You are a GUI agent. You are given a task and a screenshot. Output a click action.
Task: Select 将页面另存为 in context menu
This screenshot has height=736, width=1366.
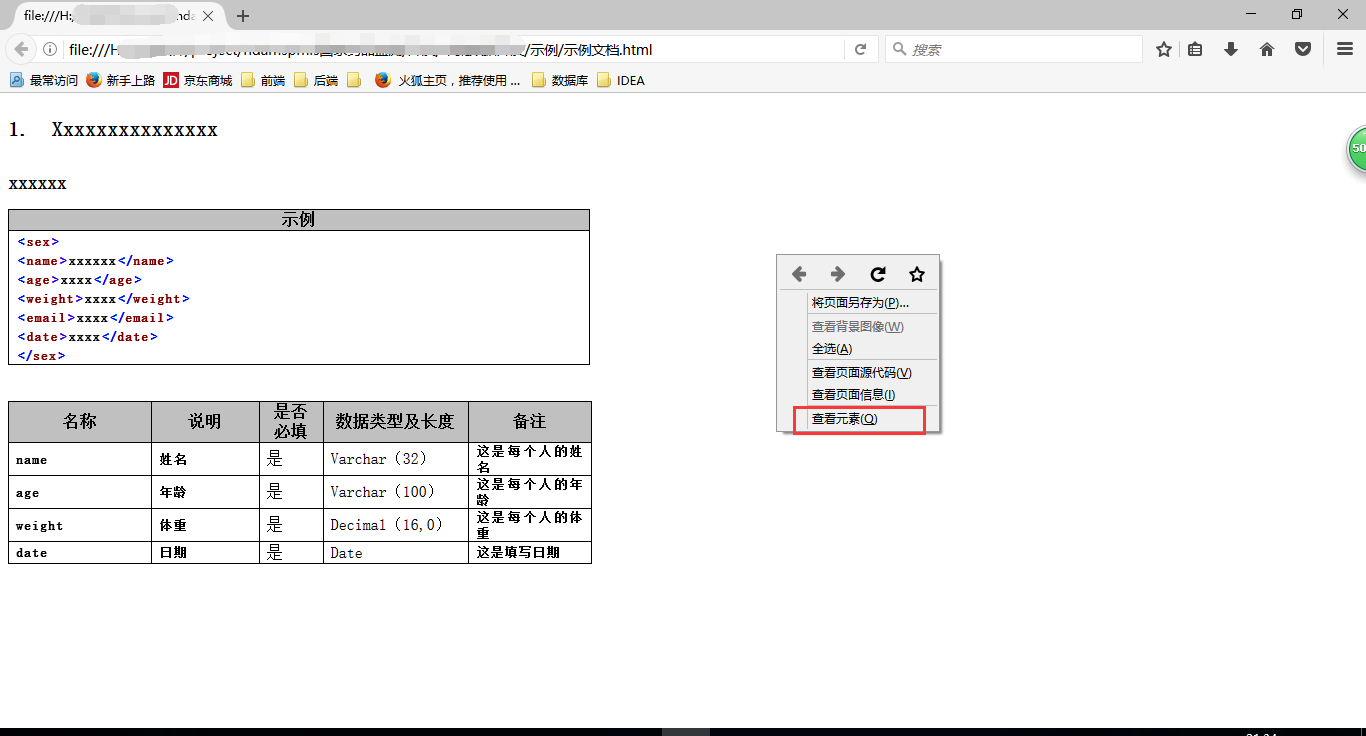click(859, 302)
